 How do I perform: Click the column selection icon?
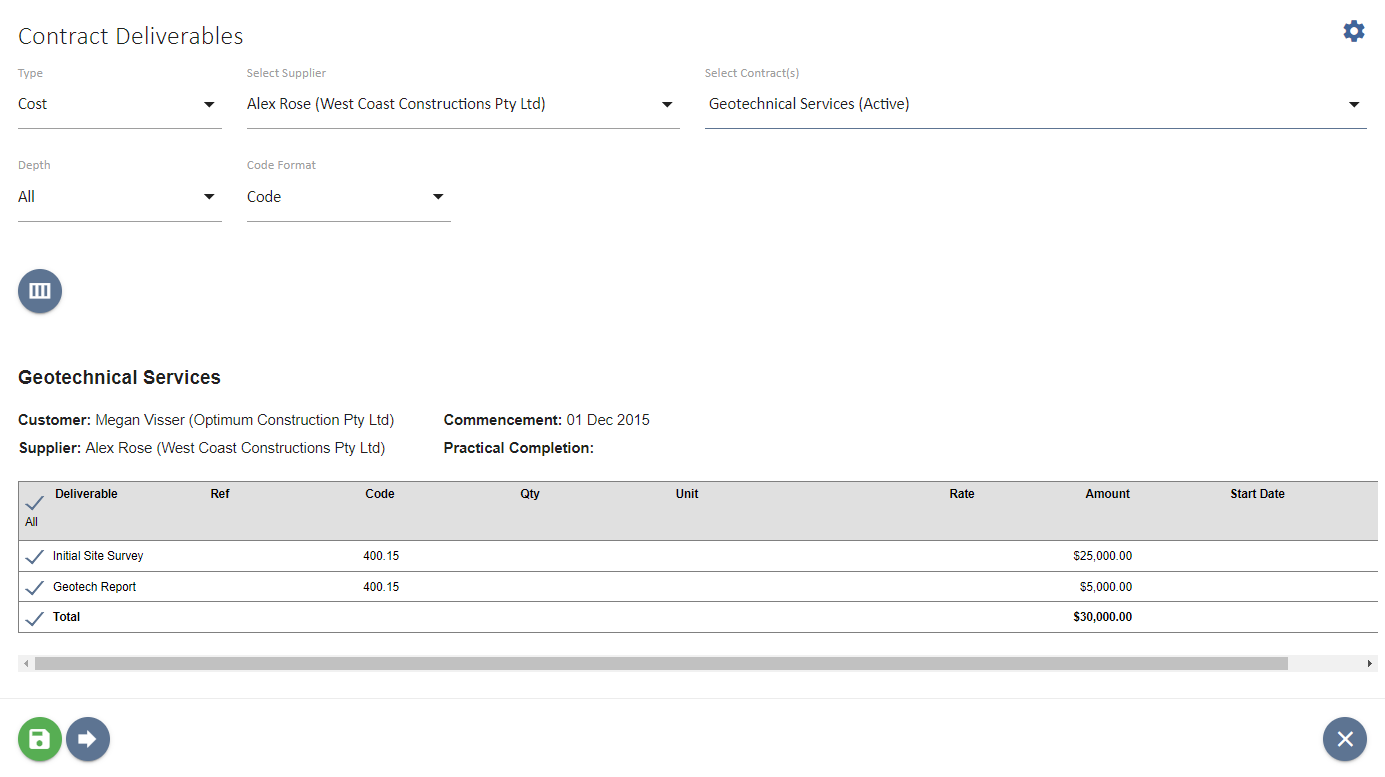39,291
